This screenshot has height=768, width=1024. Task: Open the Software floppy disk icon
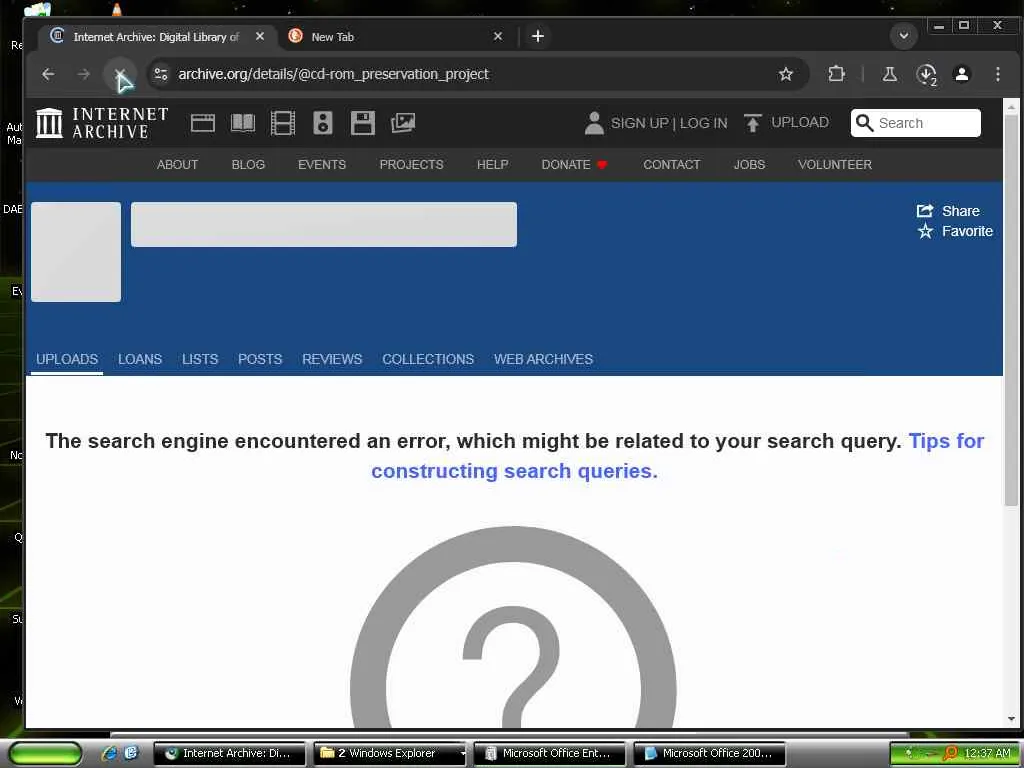tap(362, 123)
